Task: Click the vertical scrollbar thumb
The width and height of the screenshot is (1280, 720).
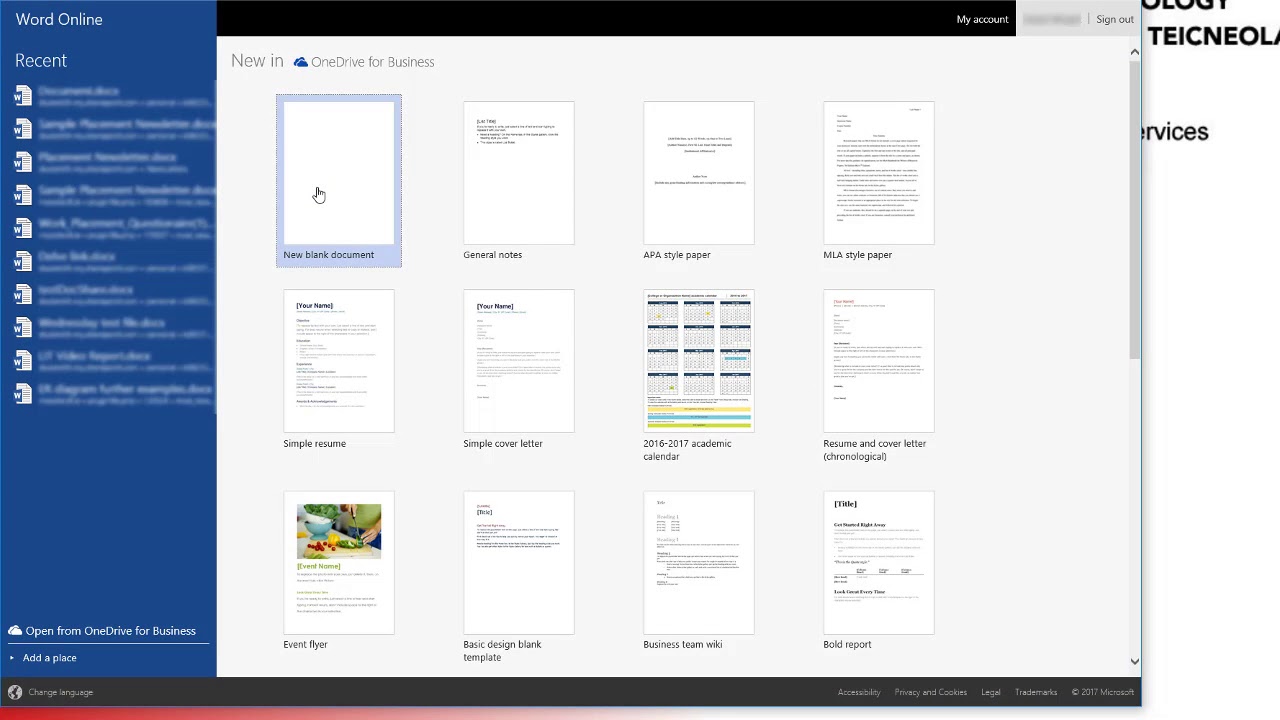Action: click(1134, 210)
